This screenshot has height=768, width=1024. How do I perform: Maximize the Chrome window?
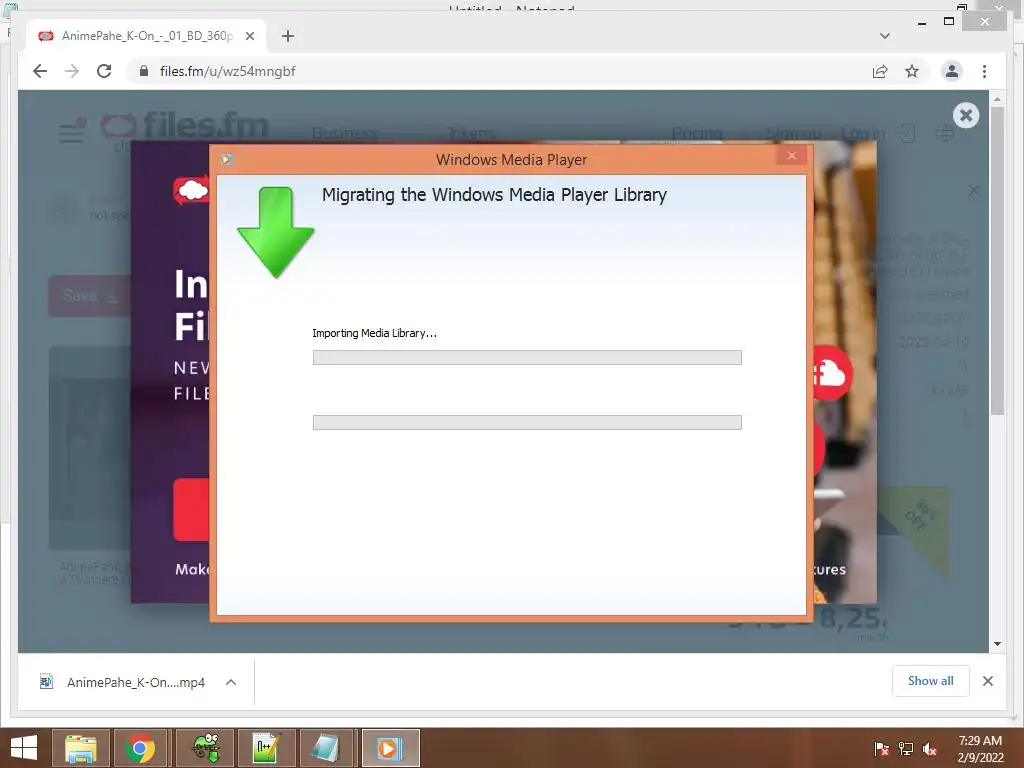(949, 22)
